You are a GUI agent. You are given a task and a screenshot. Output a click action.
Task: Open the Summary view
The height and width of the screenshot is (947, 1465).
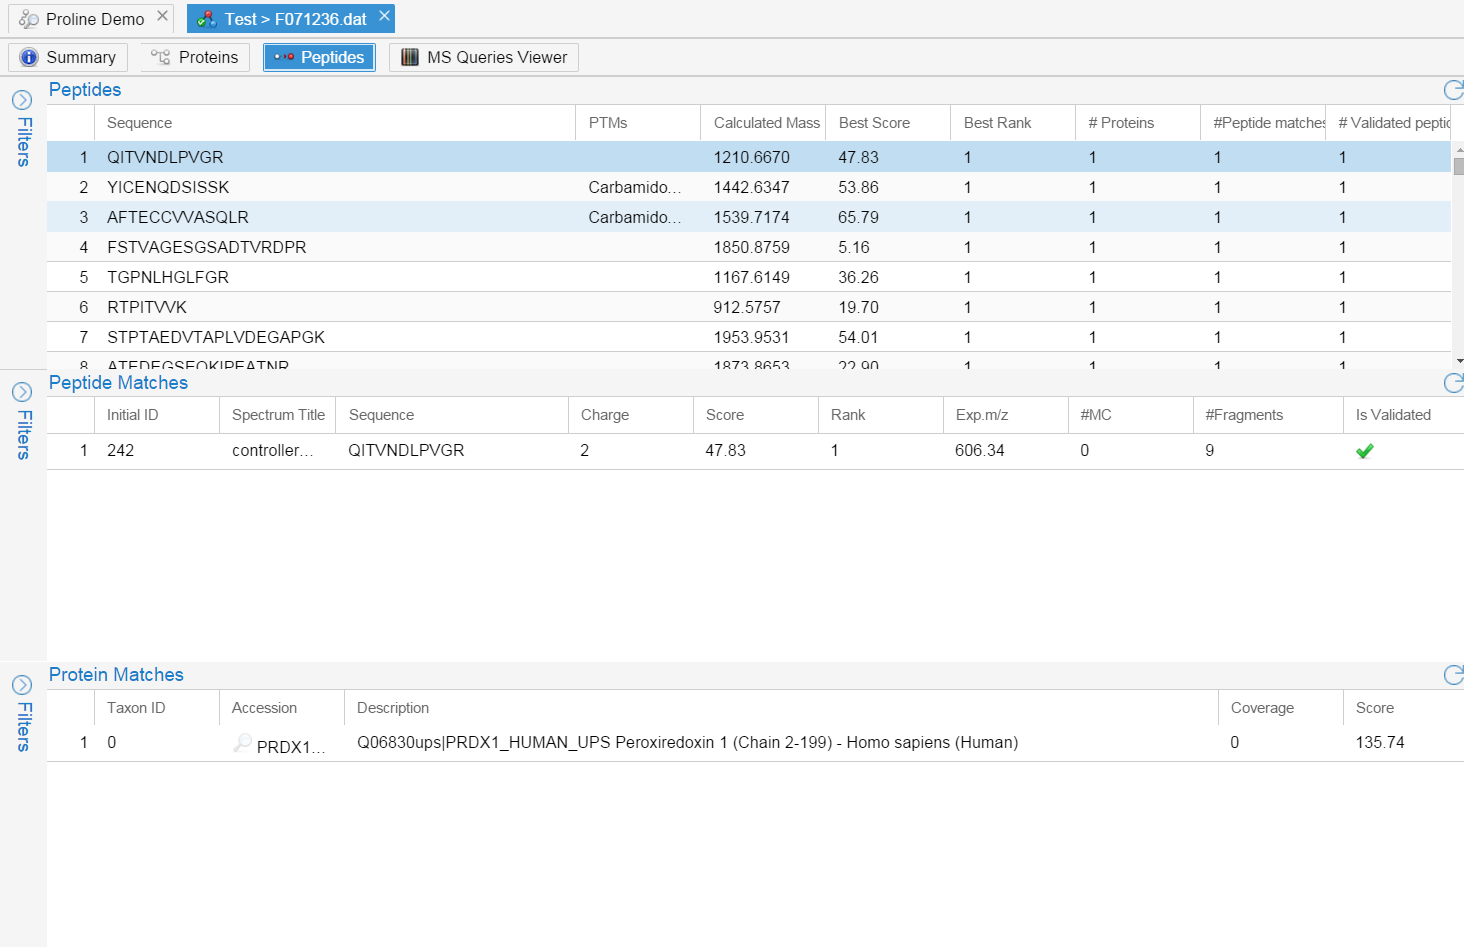[68, 57]
